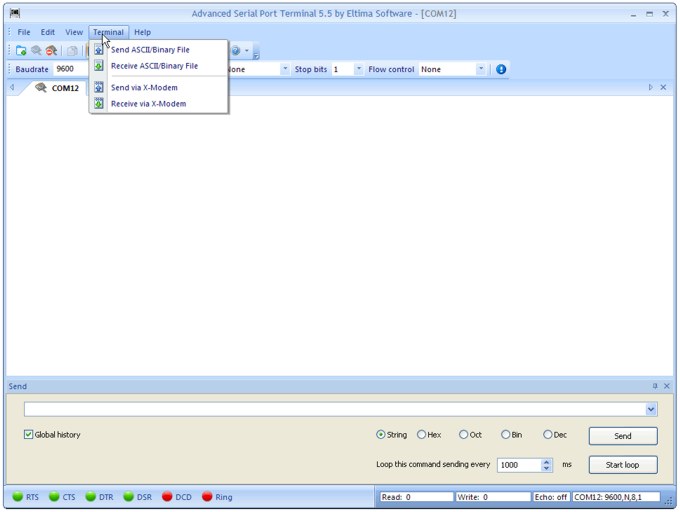Image resolution: width=680 pixels, height=512 pixels.
Task: Open the Edit menu
Action: click(x=48, y=32)
